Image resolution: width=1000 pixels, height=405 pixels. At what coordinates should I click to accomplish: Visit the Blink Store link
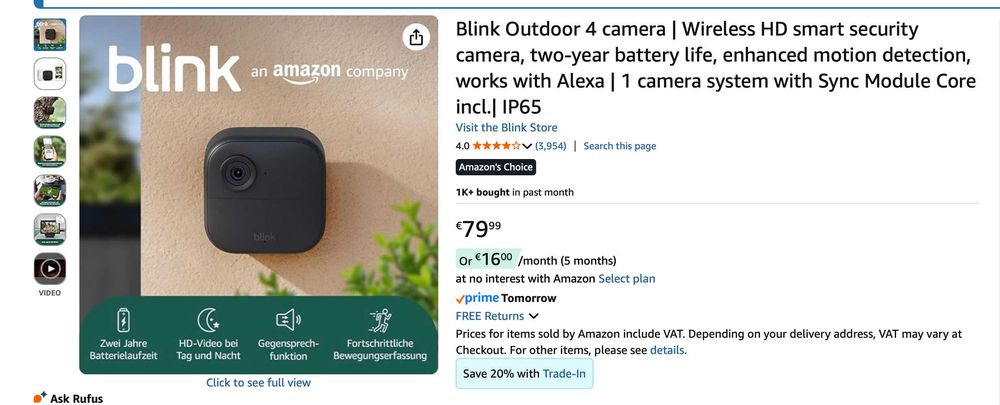tap(506, 128)
